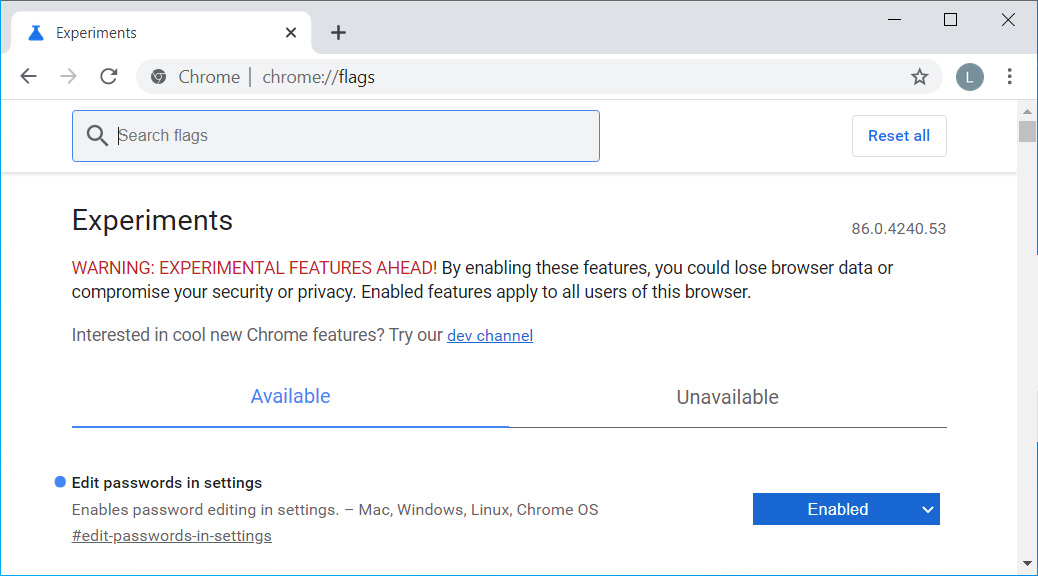Click the version number 86.0.4240.53
1038x576 pixels.
[x=898, y=229]
